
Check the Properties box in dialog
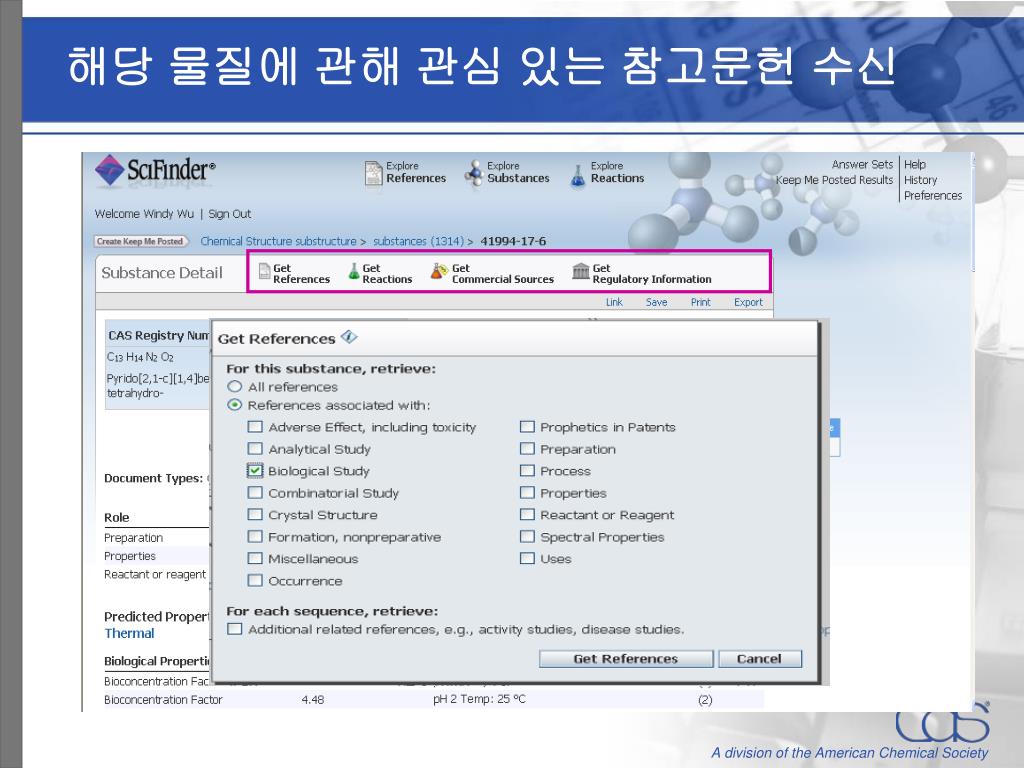coord(527,492)
